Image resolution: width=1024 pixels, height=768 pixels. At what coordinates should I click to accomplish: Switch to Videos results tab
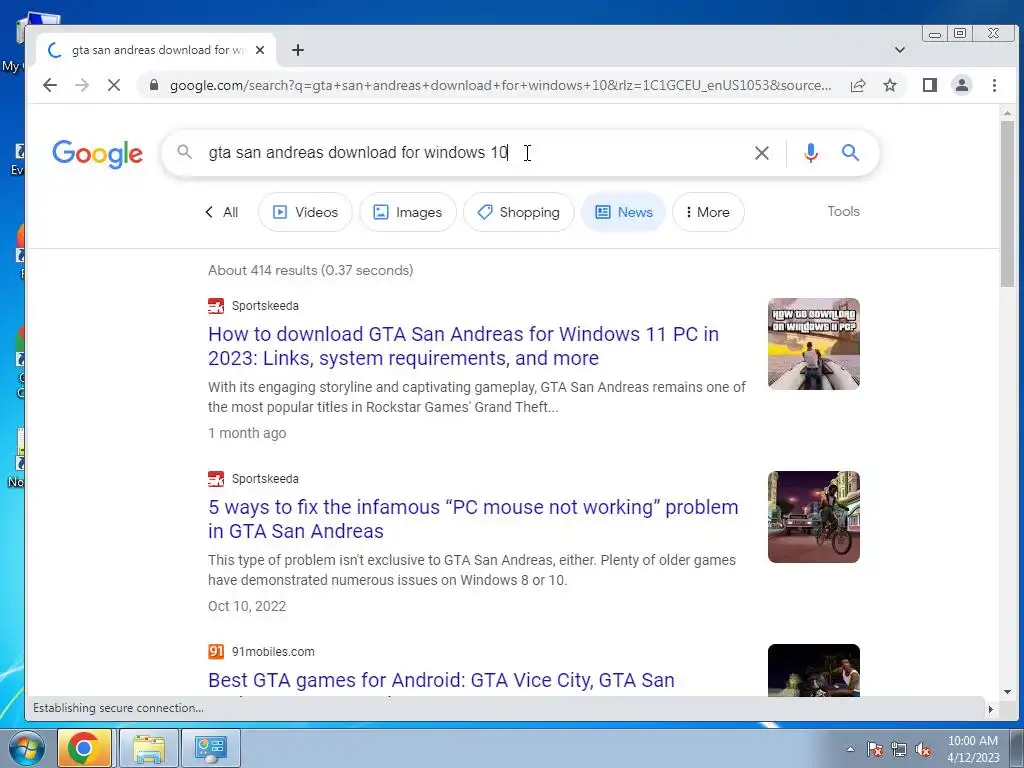[305, 212]
